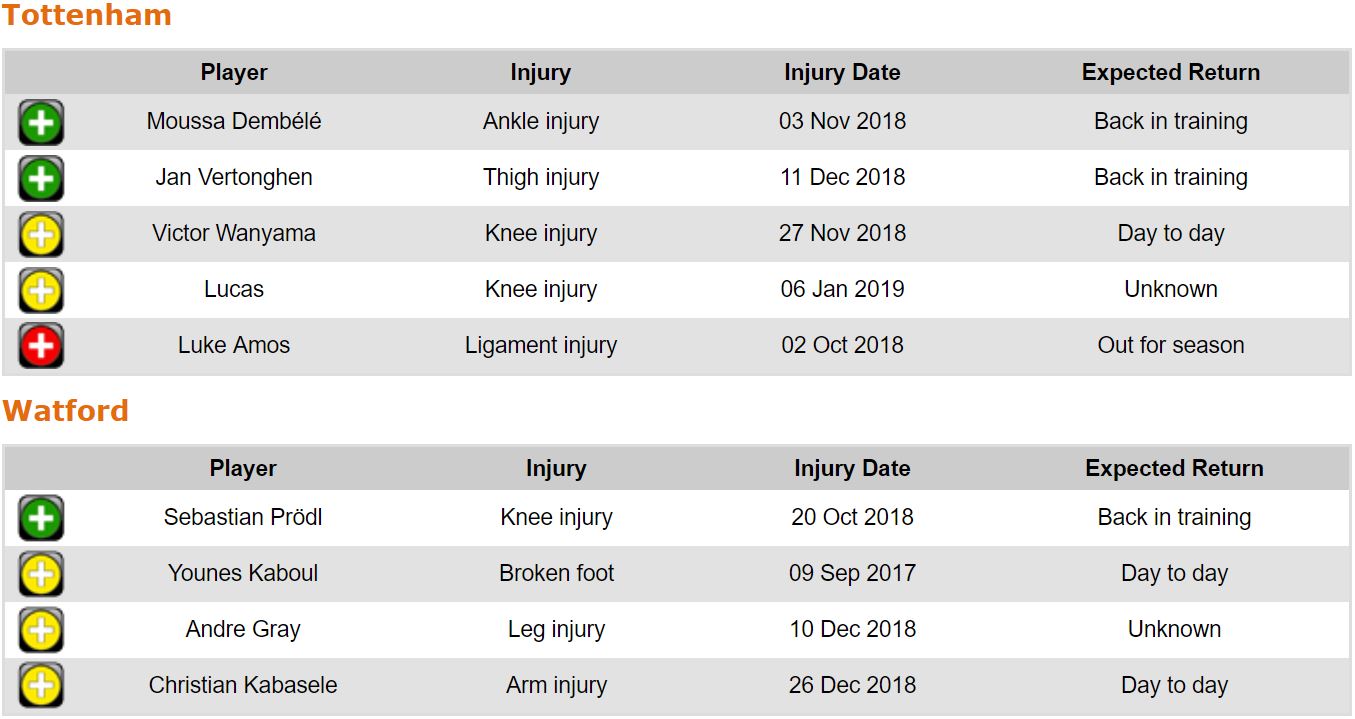Click the green status icon beside Sebastian Prödl
Image resolution: width=1355 pixels, height=719 pixels.
pos(41,519)
